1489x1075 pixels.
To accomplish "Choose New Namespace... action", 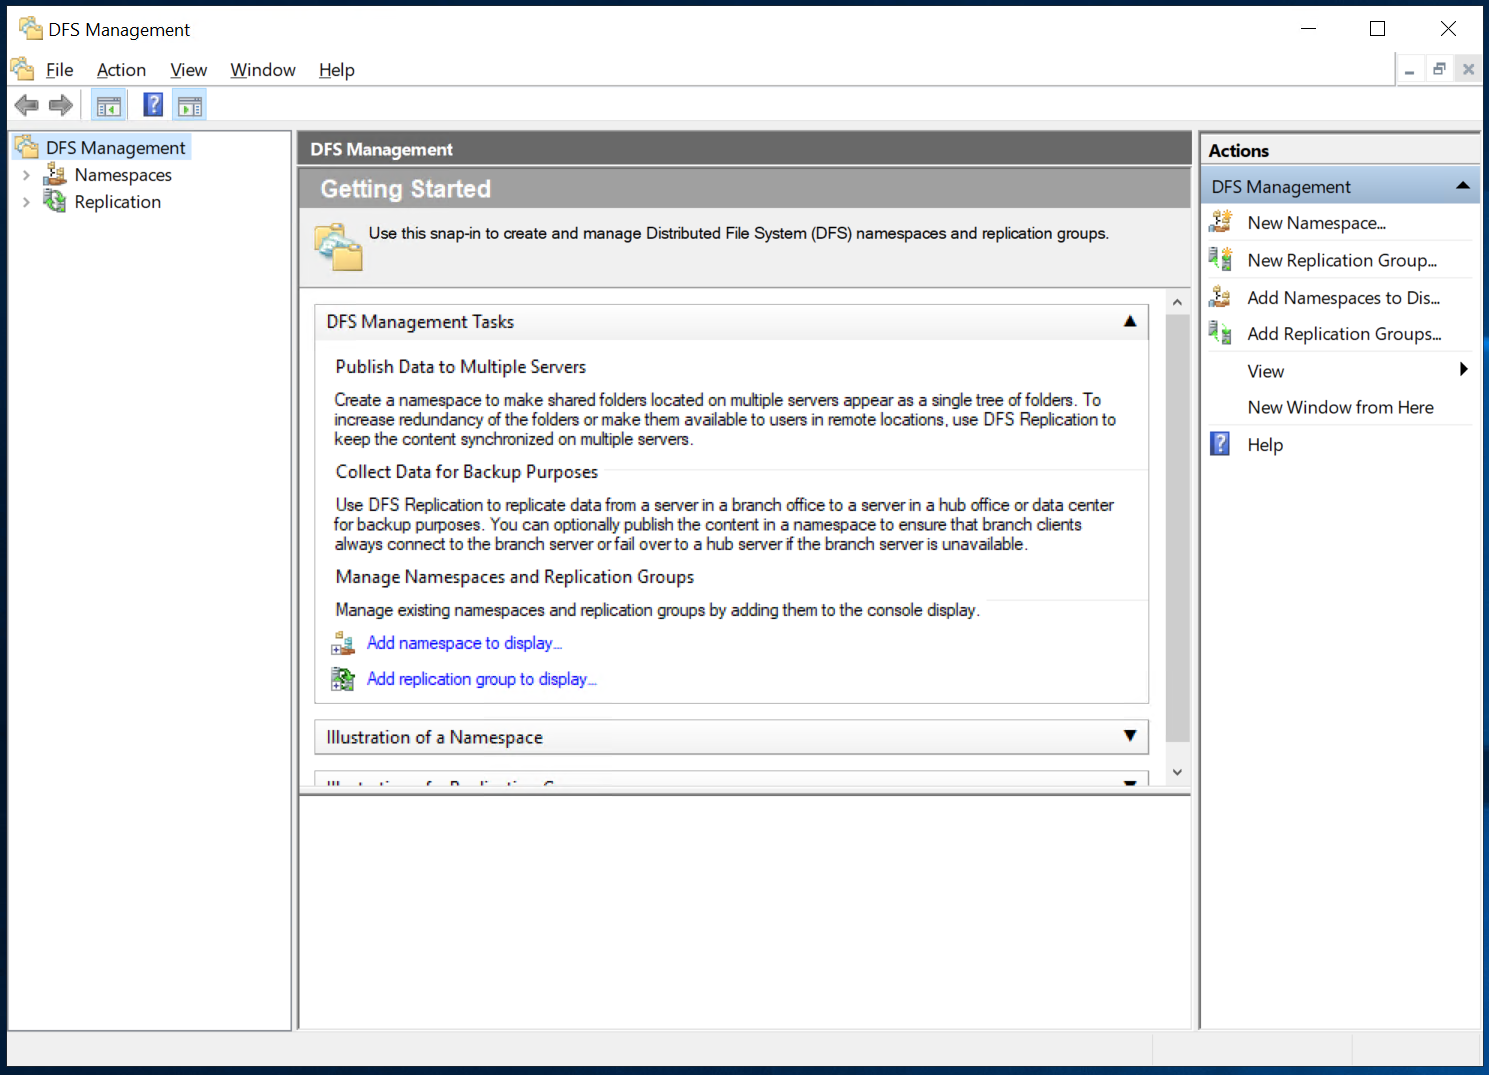I will 1316,223.
